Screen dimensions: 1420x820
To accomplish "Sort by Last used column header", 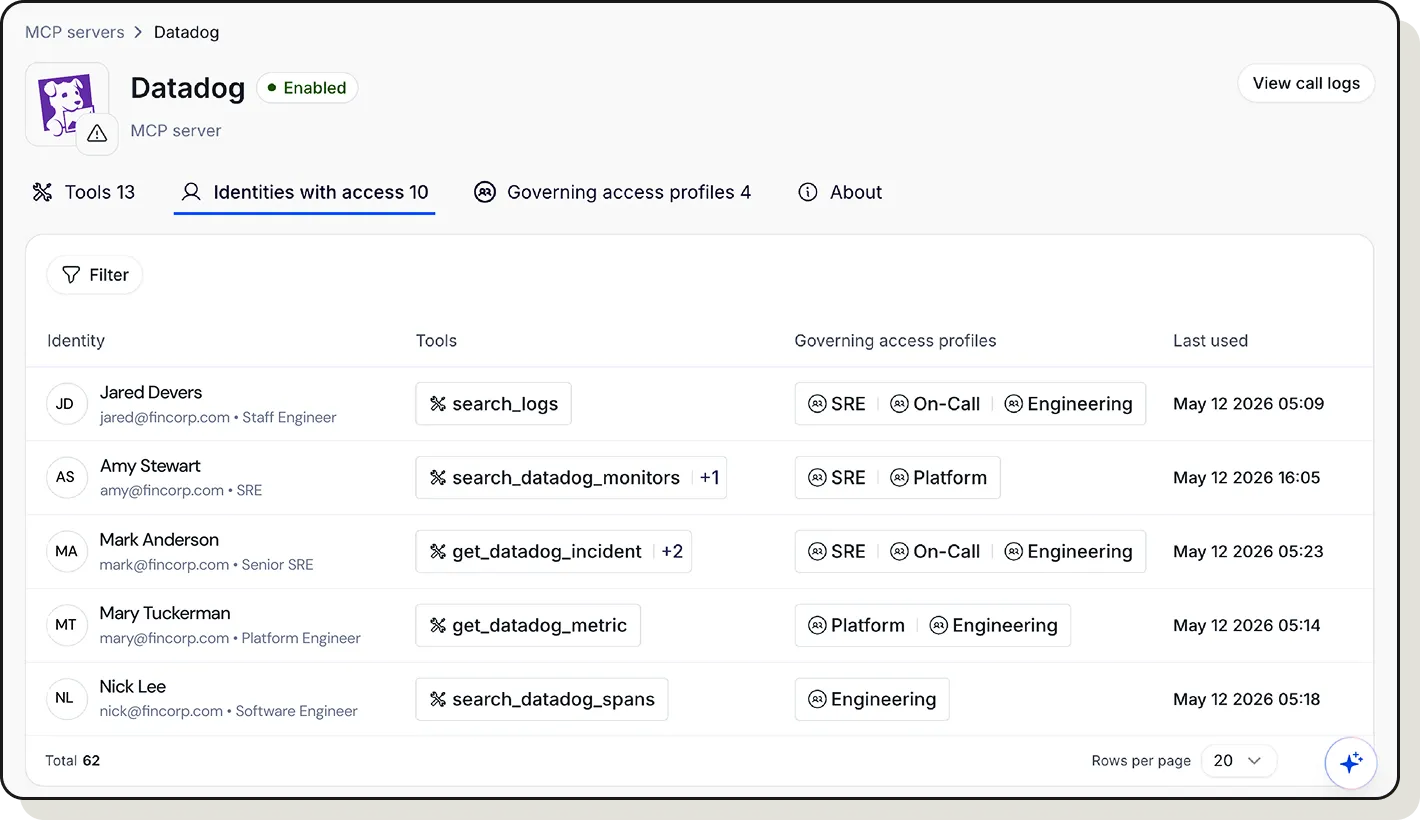I will 1210,341.
